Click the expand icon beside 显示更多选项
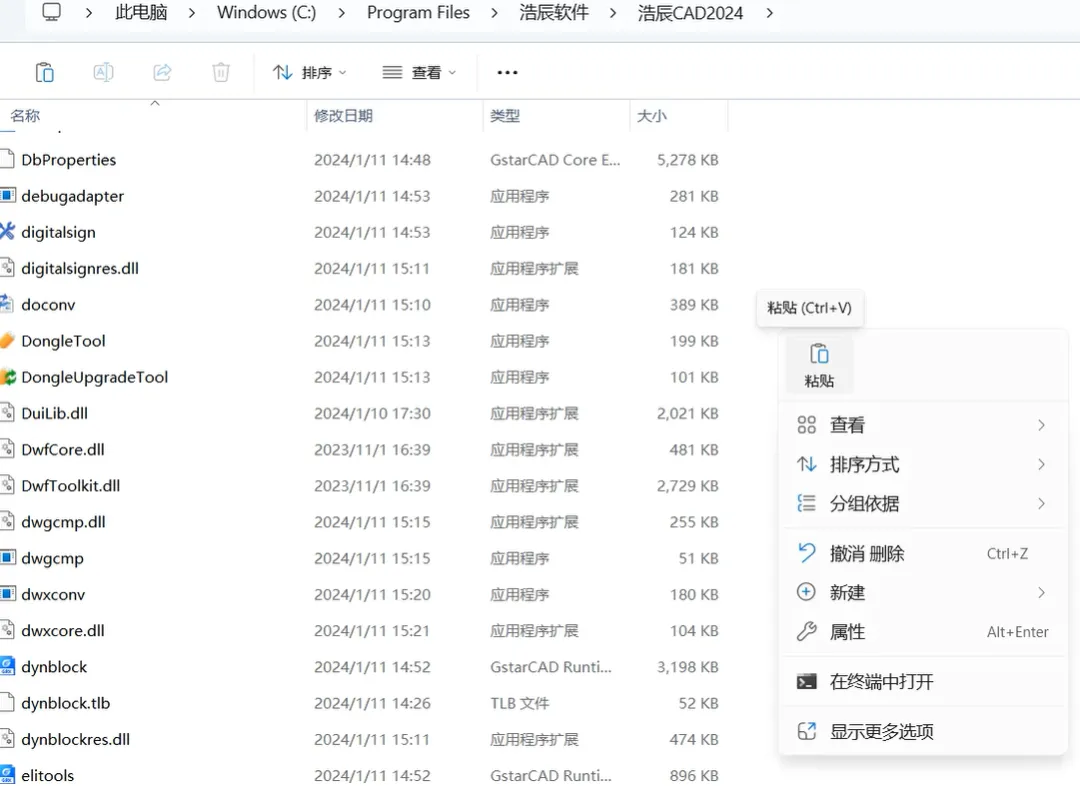This screenshot has height=786, width=1080. click(807, 732)
